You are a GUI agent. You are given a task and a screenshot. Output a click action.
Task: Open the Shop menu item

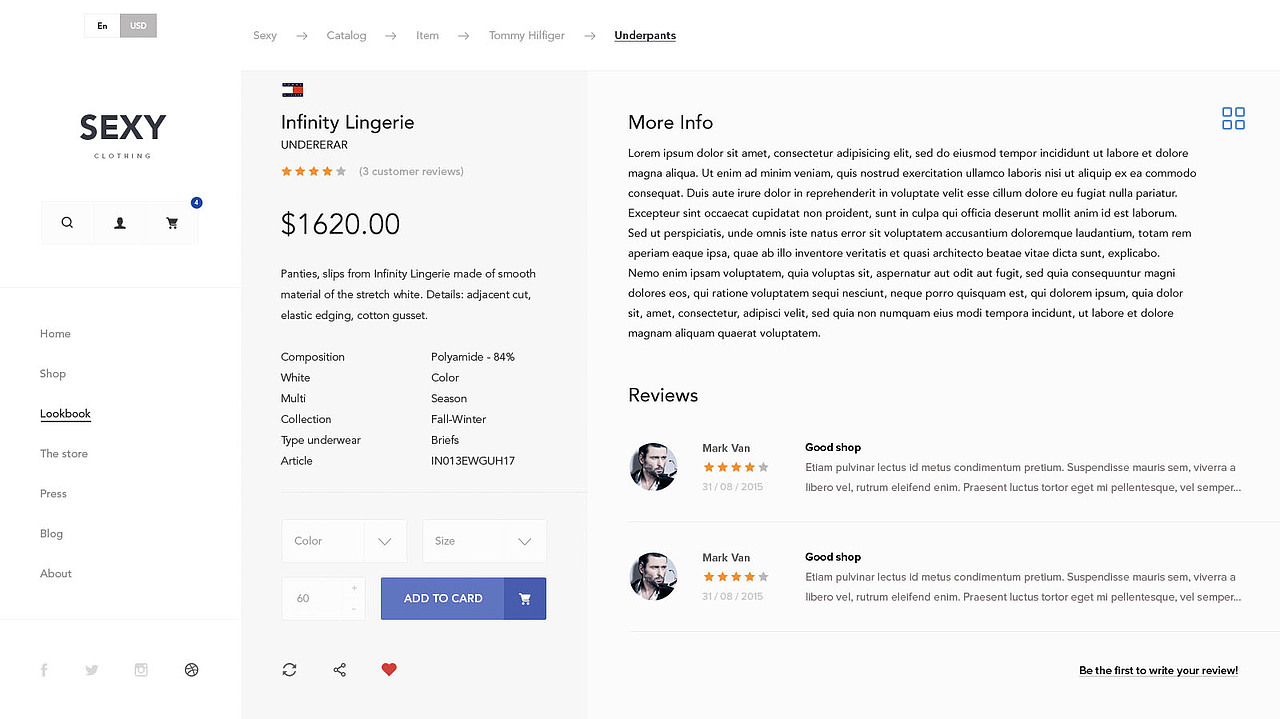(x=53, y=374)
